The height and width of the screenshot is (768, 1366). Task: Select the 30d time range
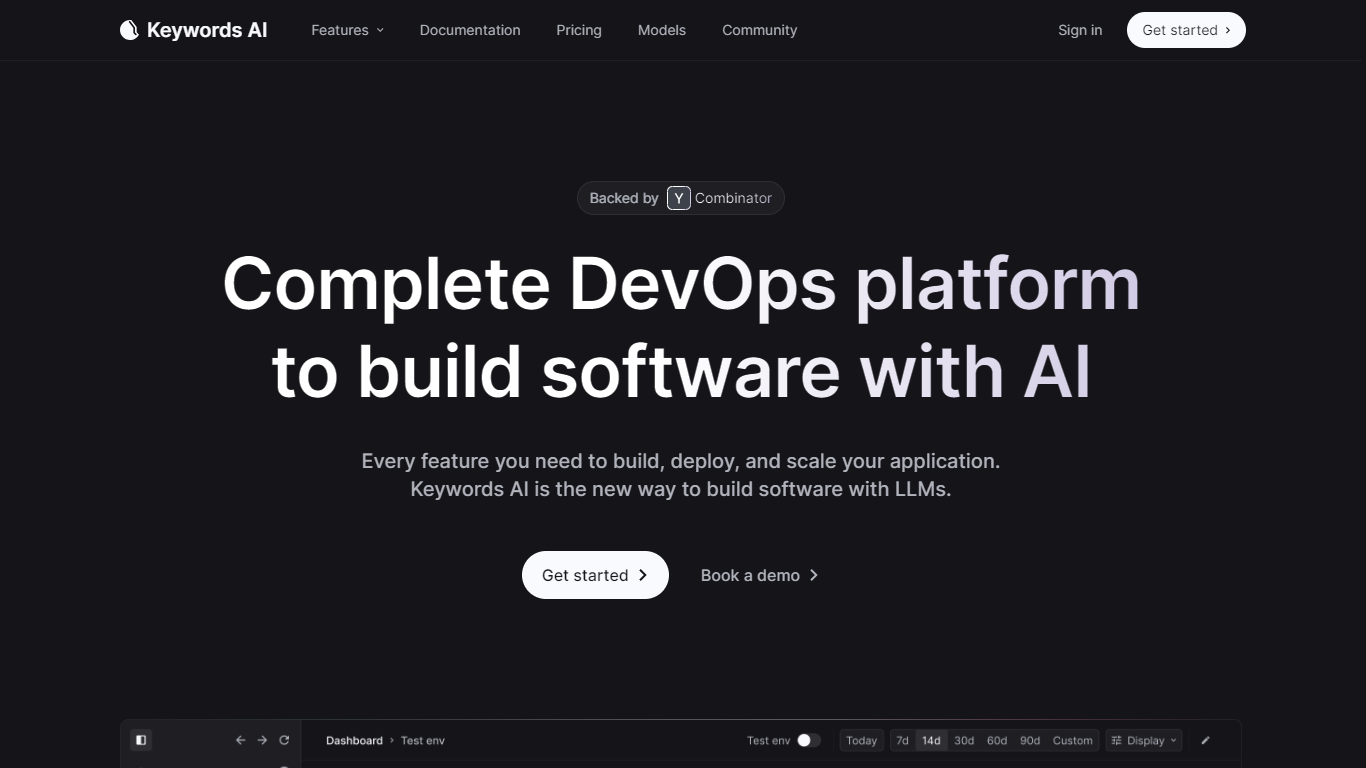[x=964, y=741]
